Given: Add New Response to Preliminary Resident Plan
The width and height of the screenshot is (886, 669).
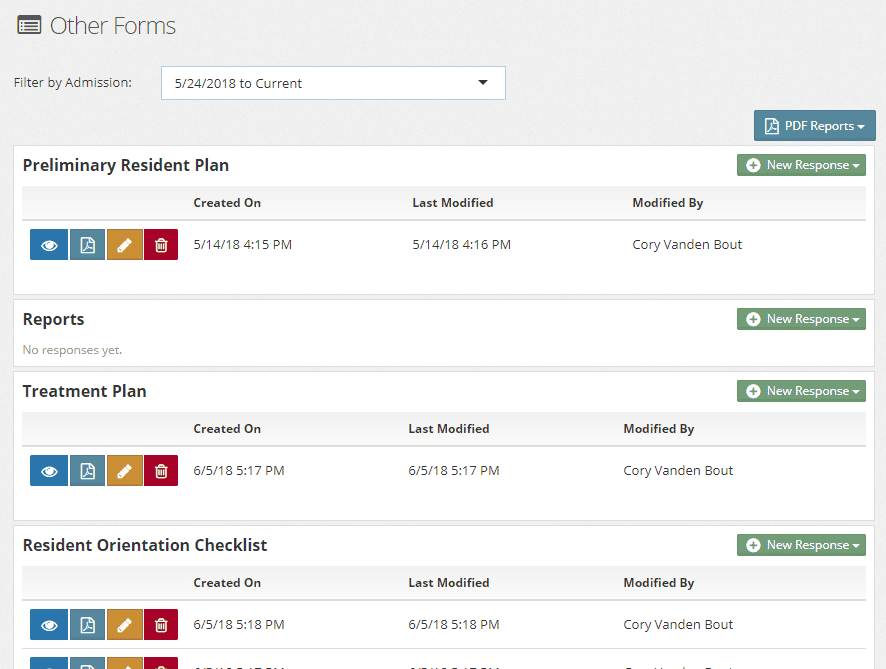Looking at the screenshot, I should pyautogui.click(x=801, y=165).
